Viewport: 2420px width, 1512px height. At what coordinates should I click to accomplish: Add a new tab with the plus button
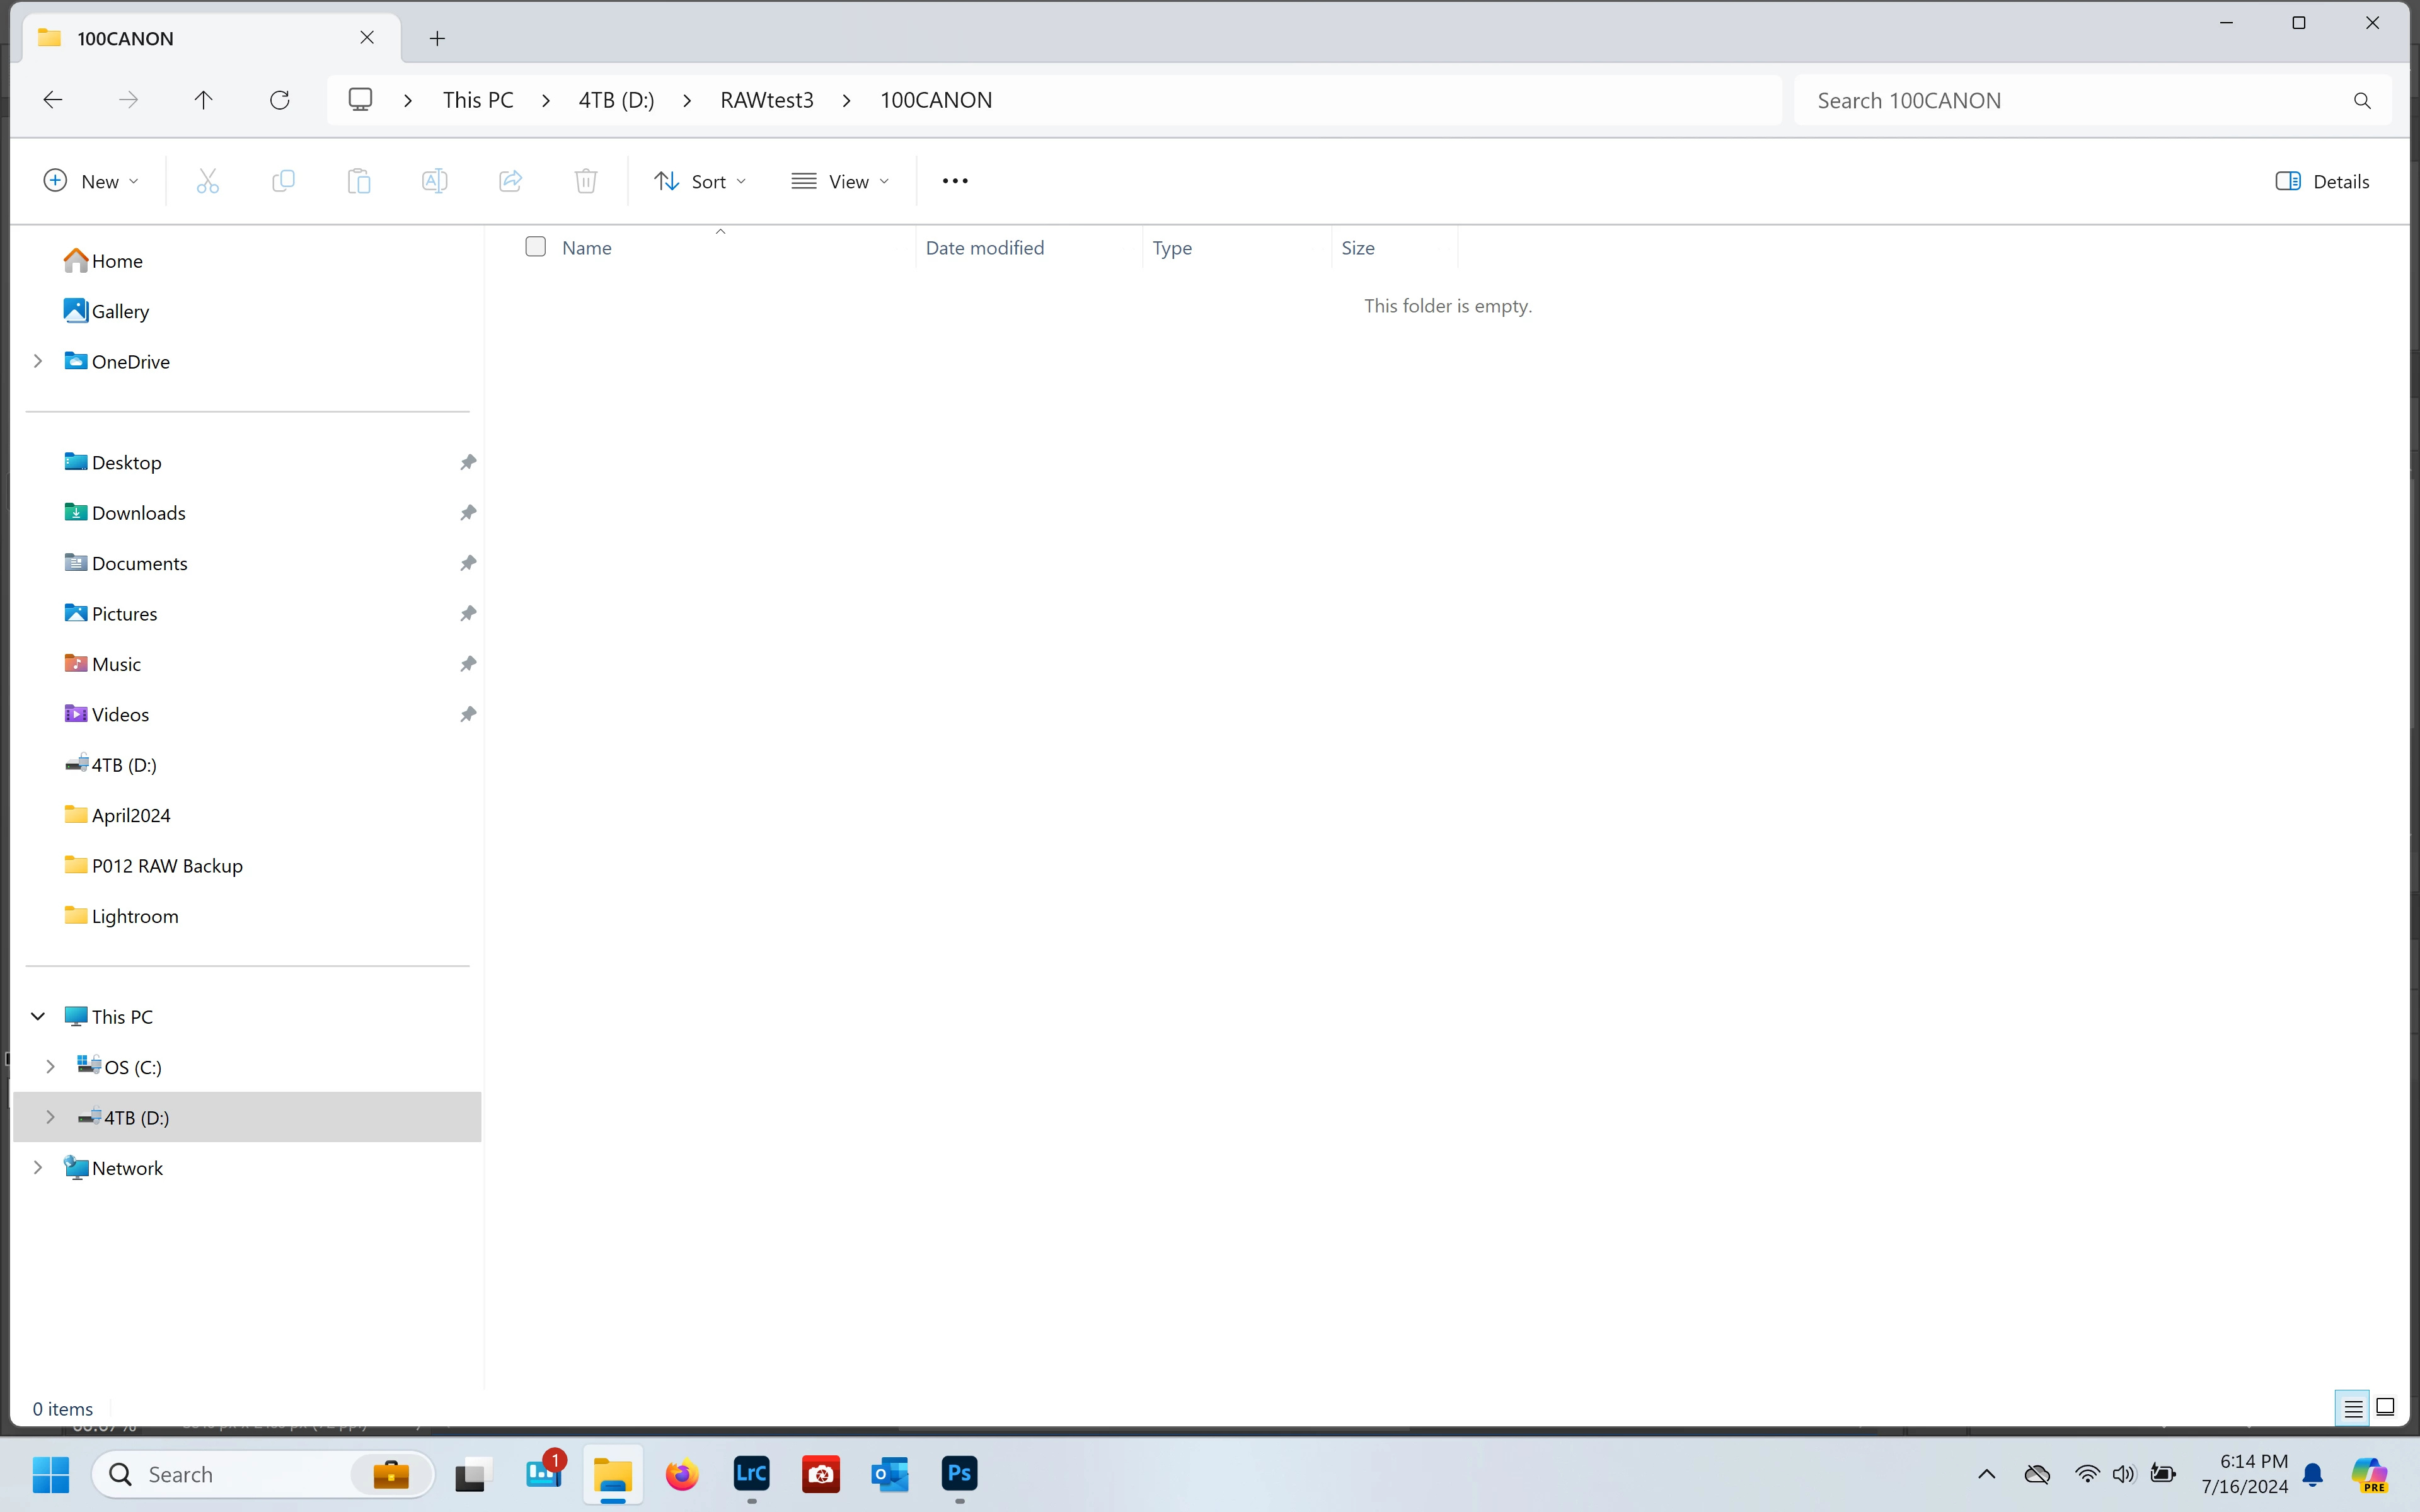pyautogui.click(x=437, y=38)
